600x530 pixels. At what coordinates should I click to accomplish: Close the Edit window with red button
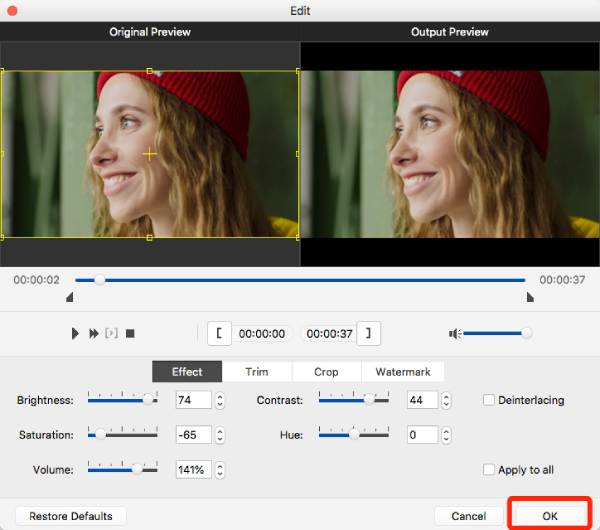(x=12, y=10)
